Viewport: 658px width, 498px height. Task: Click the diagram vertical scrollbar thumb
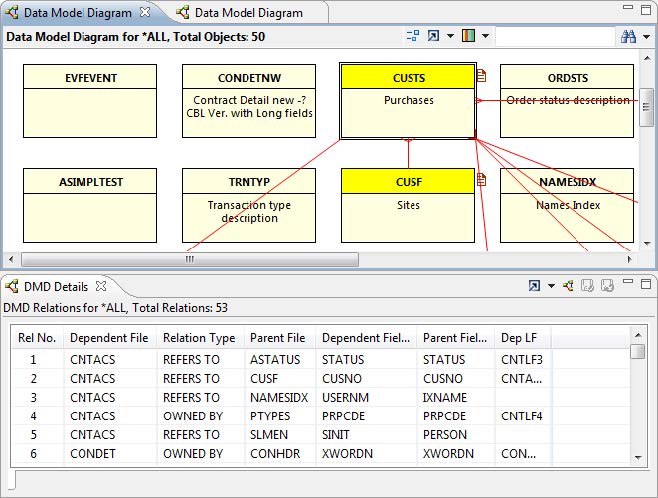(646, 107)
